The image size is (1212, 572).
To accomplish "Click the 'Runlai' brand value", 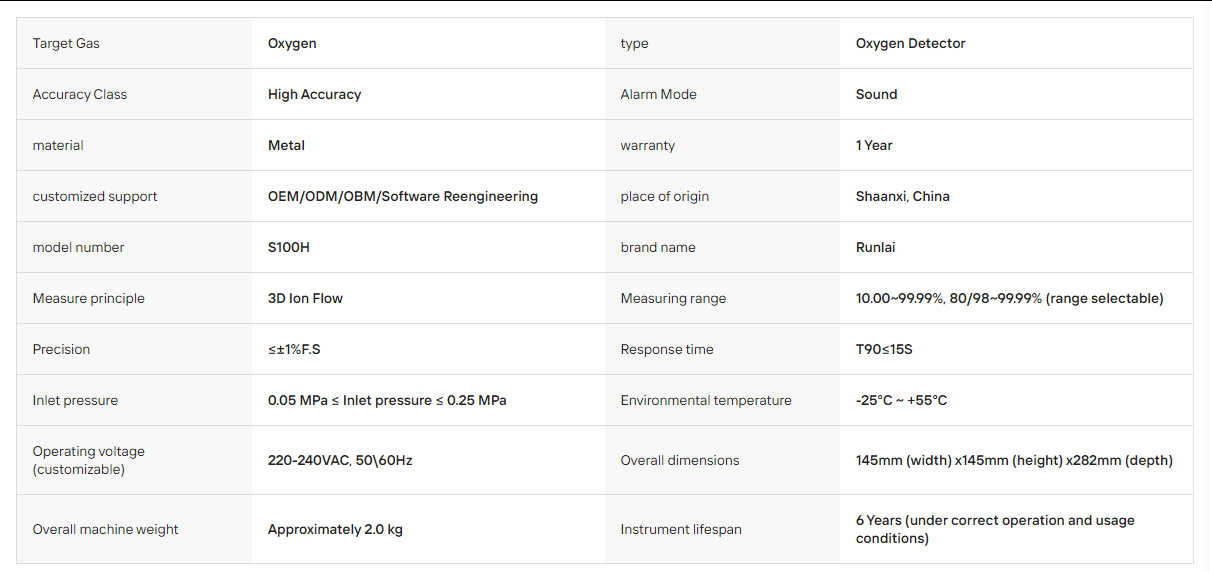I will pos(877,247).
